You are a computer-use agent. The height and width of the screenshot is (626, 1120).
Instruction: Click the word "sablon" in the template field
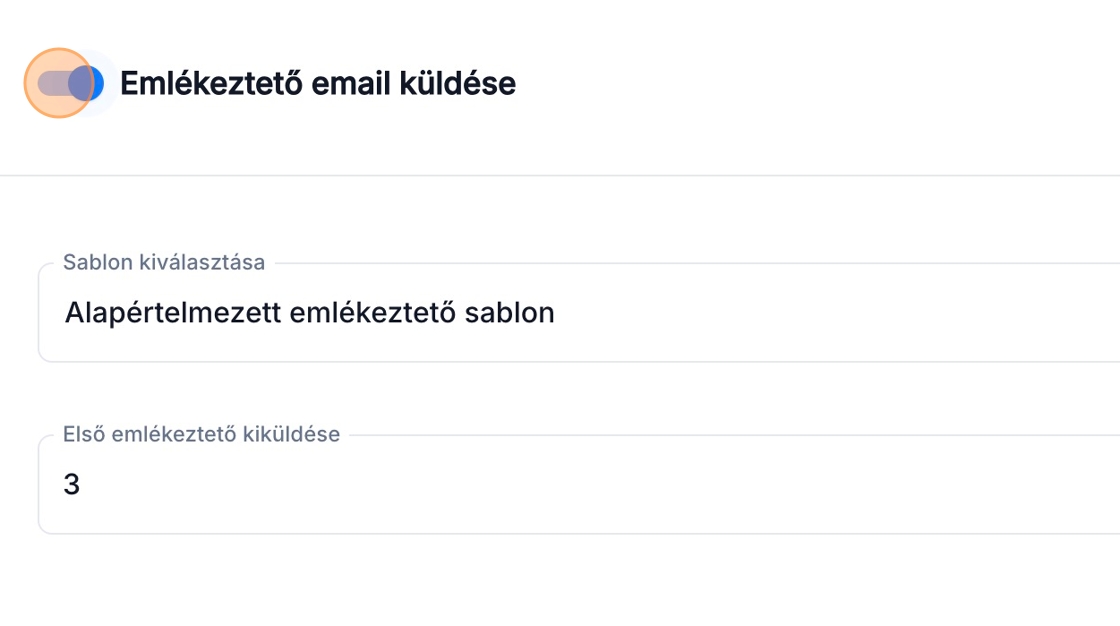pos(510,313)
